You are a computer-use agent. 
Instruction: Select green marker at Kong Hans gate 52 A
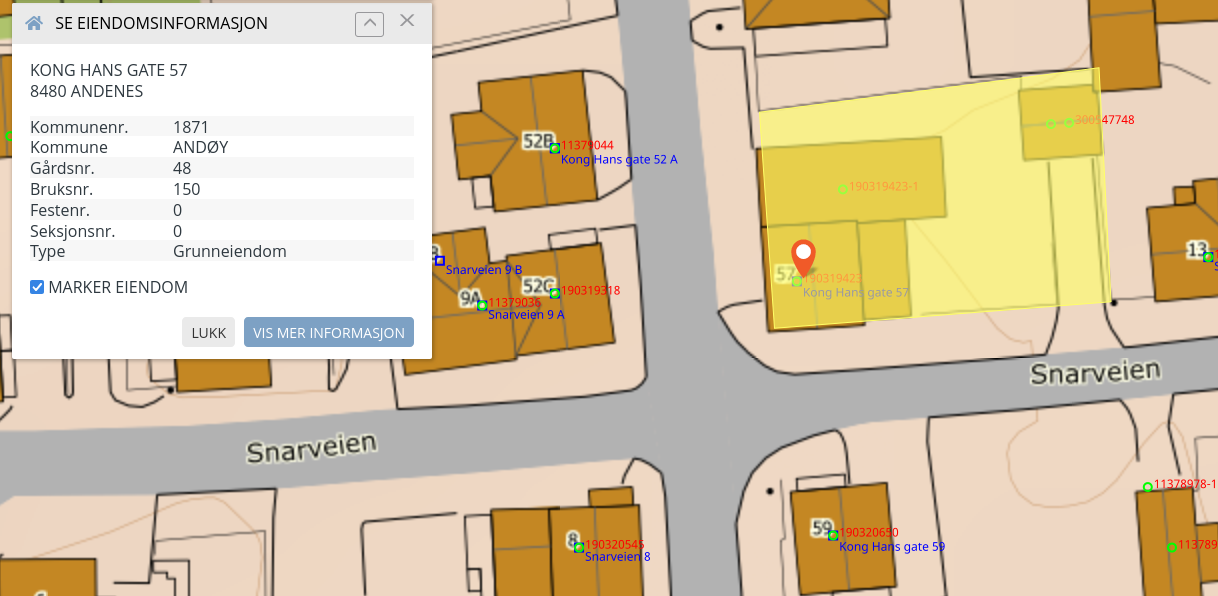pyautogui.click(x=554, y=148)
